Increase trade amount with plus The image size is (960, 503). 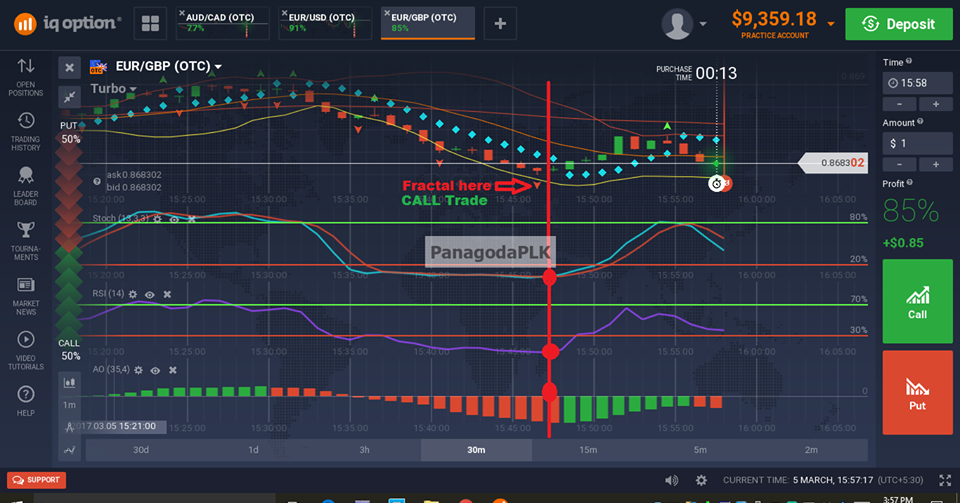936,164
